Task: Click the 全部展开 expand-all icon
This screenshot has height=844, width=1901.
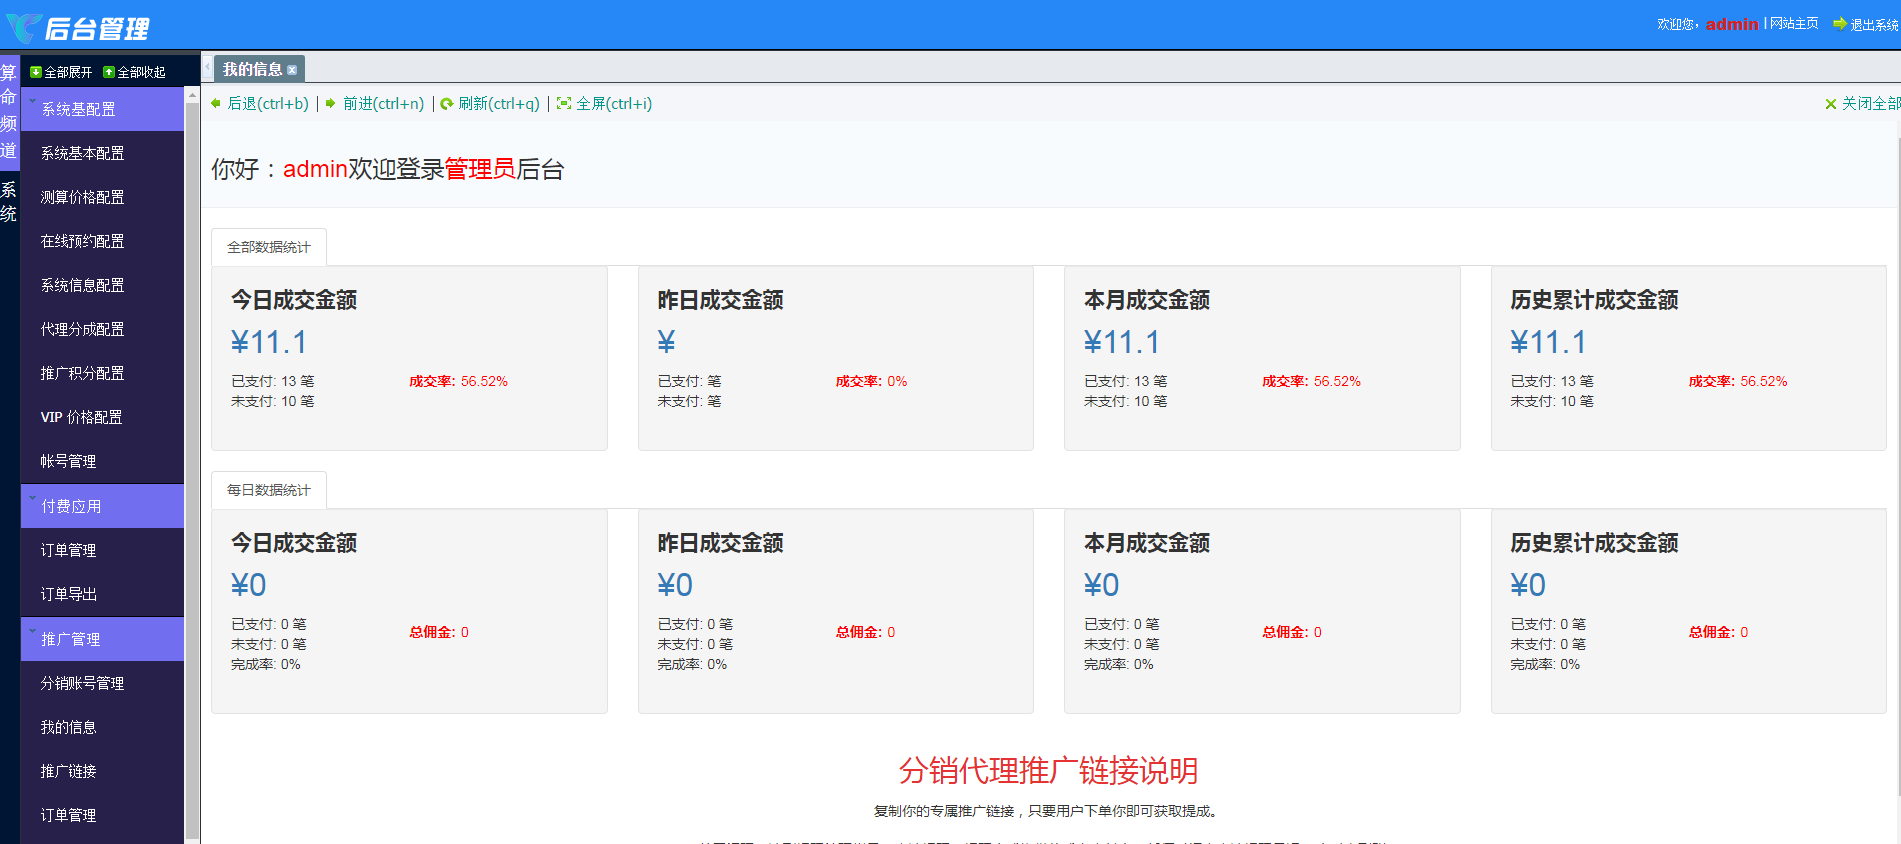Action: [x=36, y=72]
